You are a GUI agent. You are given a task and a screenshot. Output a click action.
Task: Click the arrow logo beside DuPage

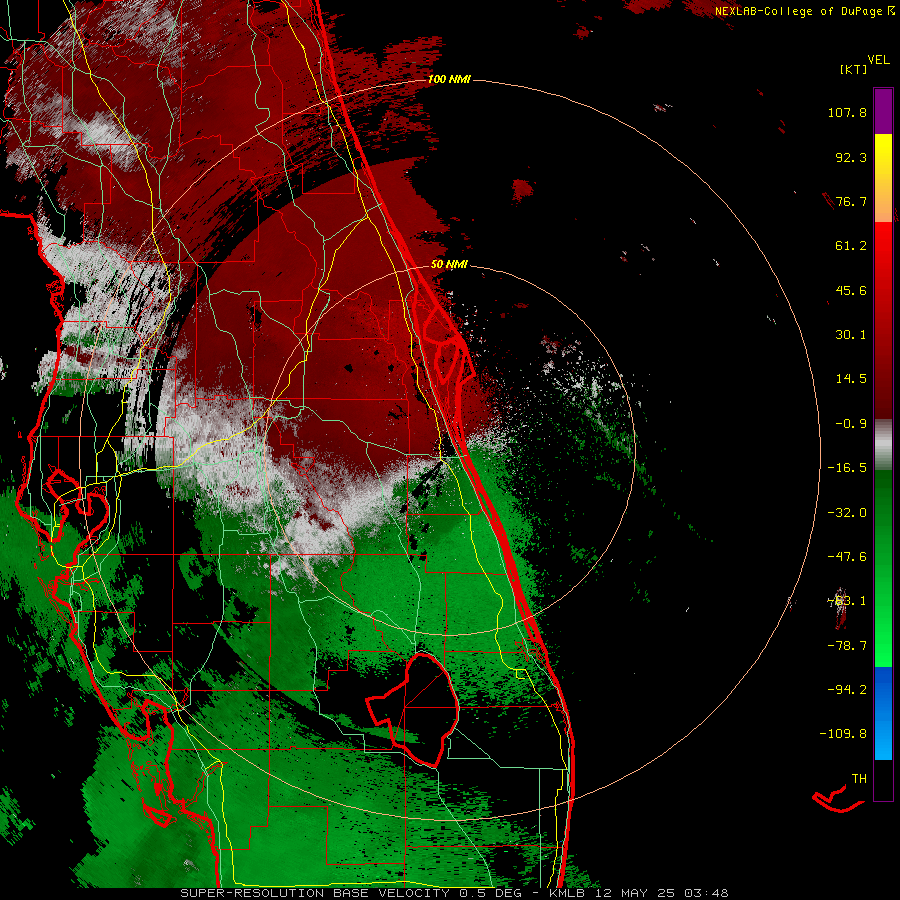[x=891, y=10]
